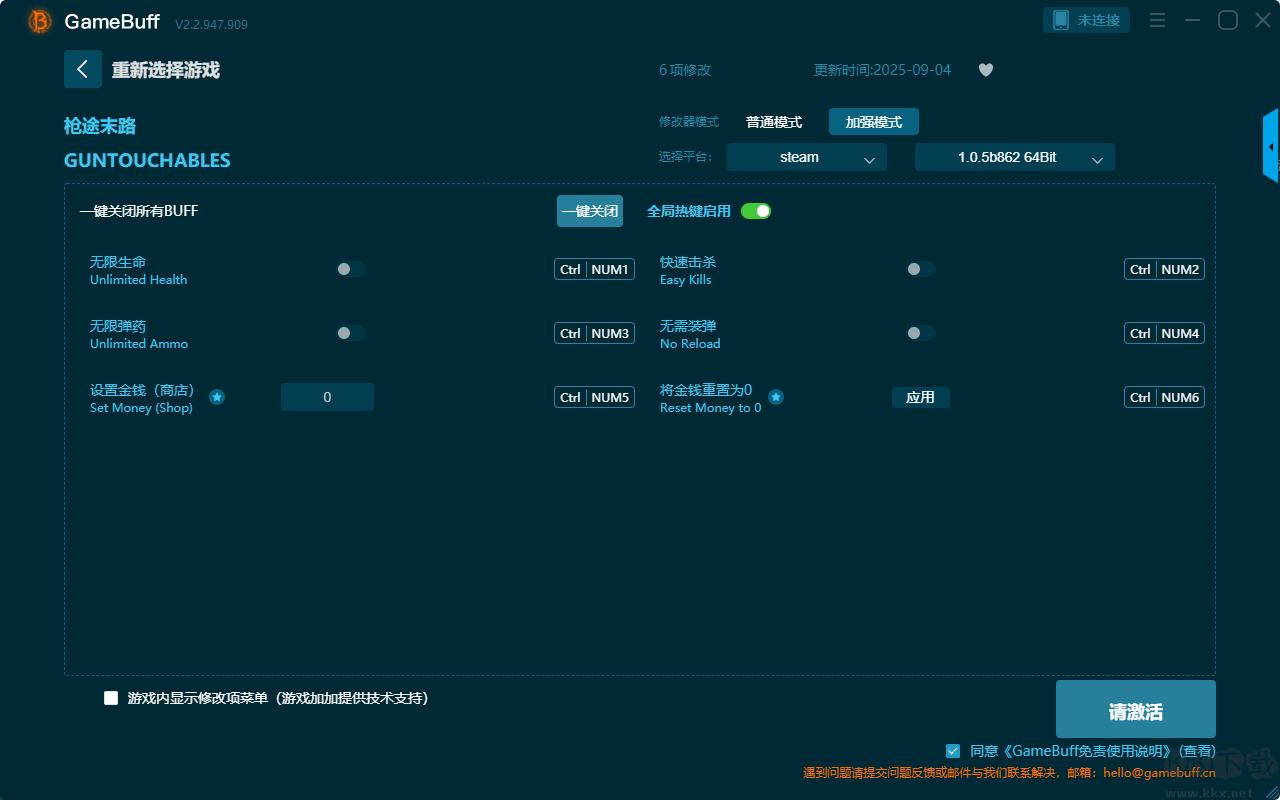Click the heart favorite icon
Screen dimensions: 1280x800
(x=985, y=70)
